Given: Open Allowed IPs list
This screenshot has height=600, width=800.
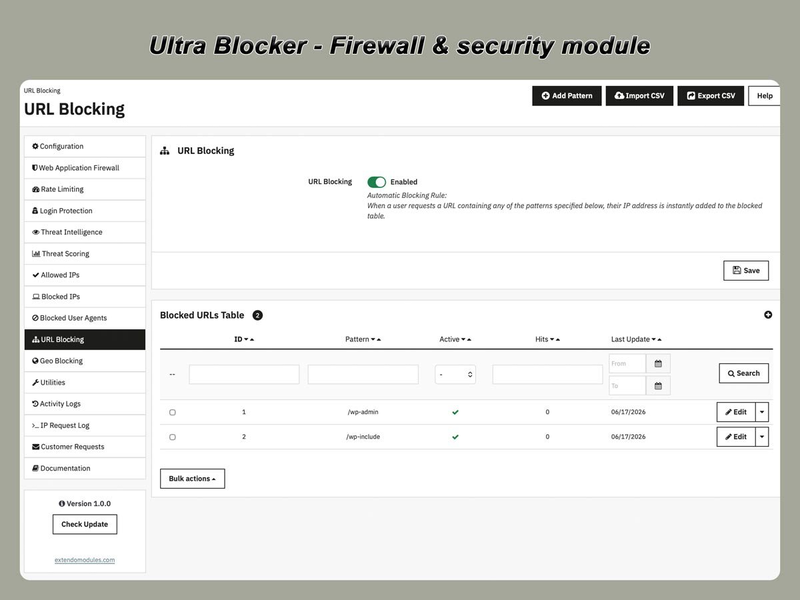Looking at the screenshot, I should pyautogui.click(x=85, y=275).
